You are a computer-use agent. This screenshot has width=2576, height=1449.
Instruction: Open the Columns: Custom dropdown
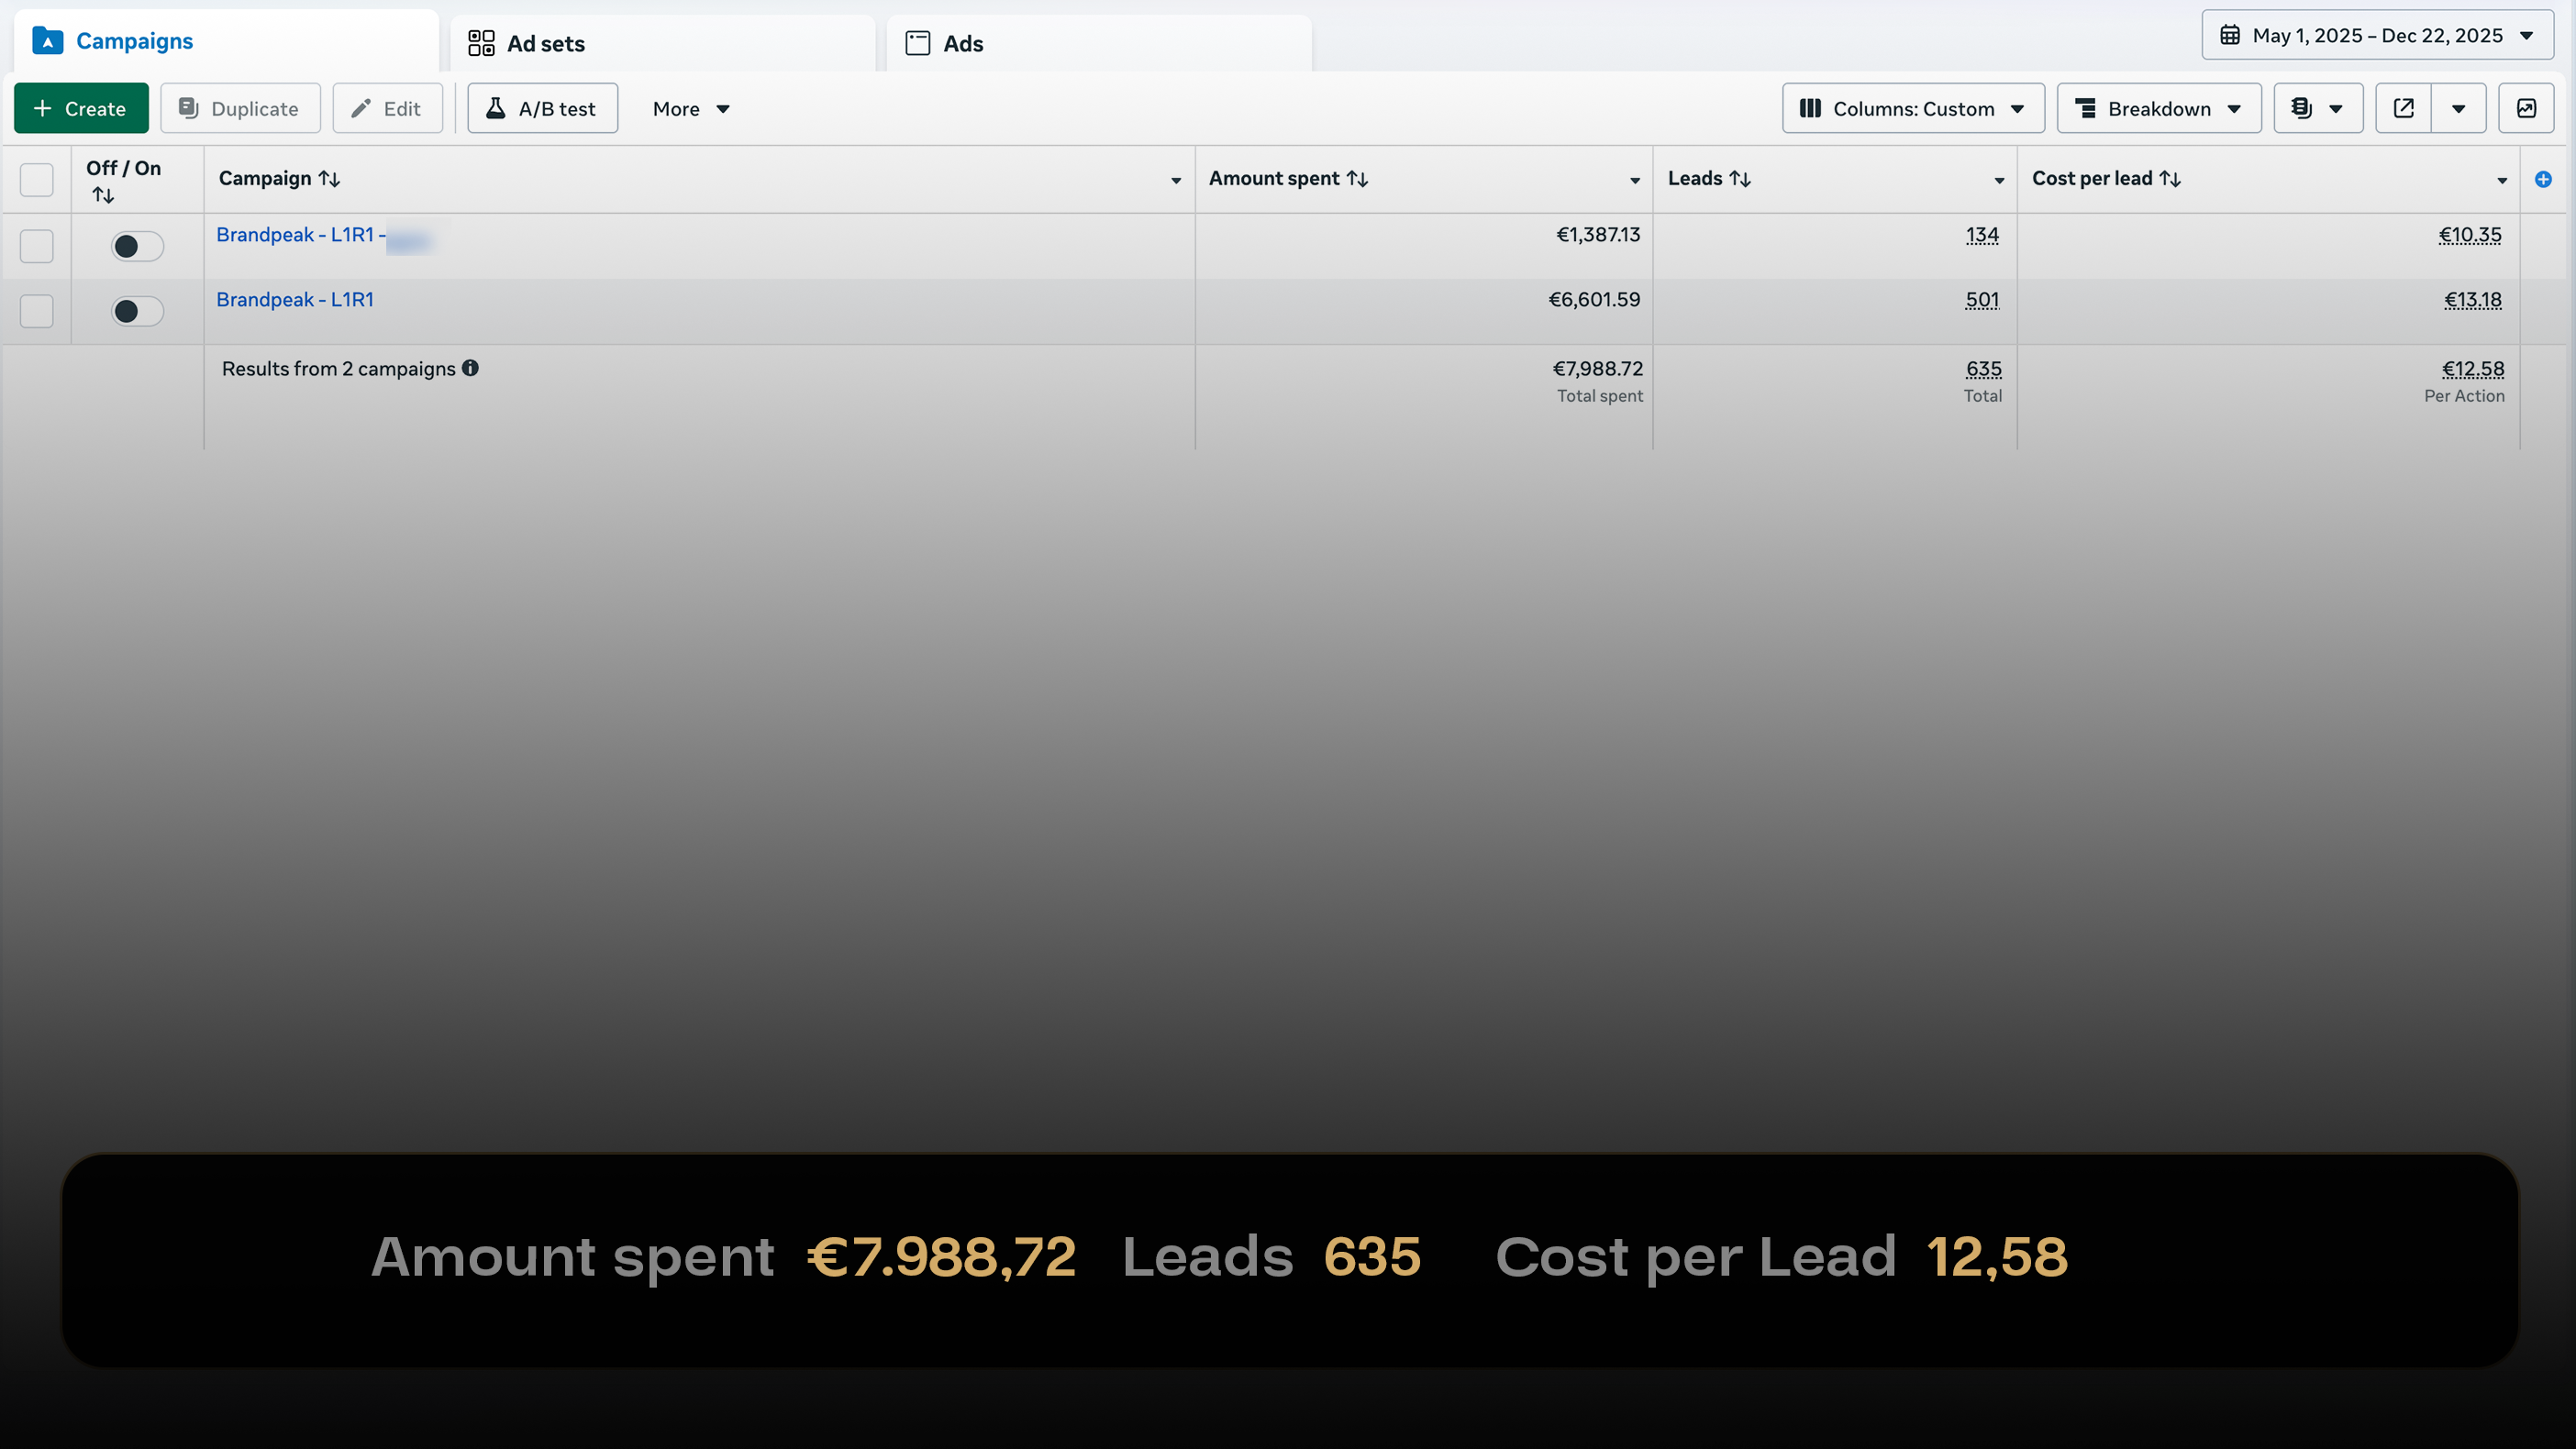1912,108
